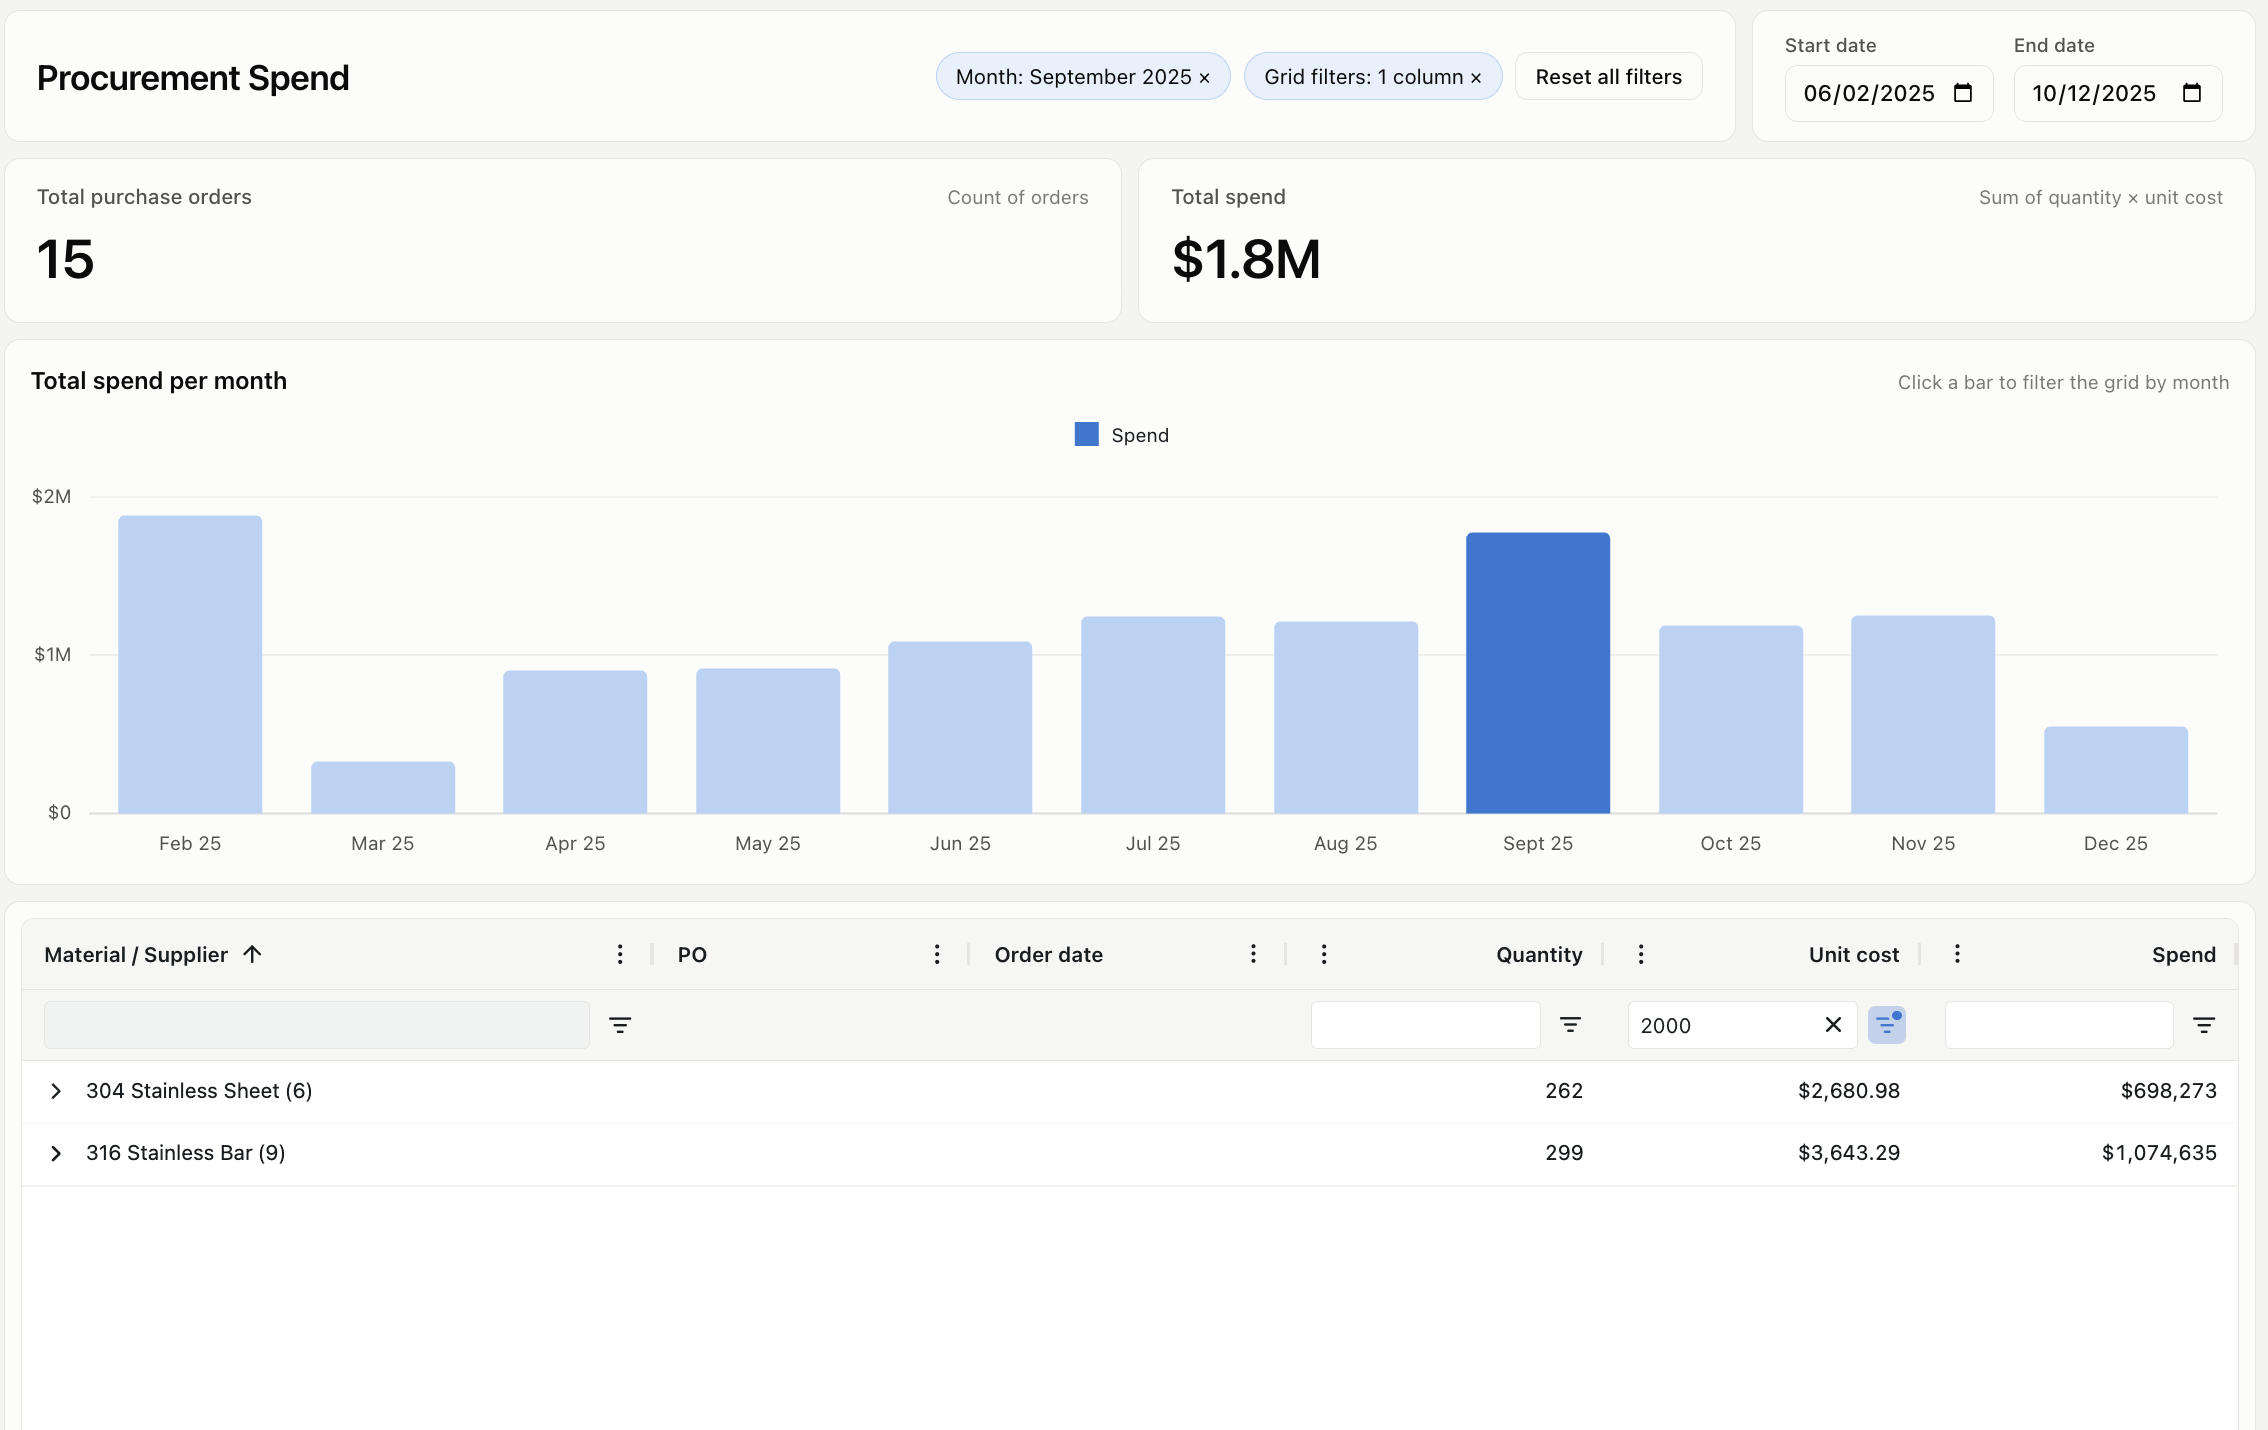Sort by the Material / Supplier header
This screenshot has width=2268, height=1430.
coord(137,955)
